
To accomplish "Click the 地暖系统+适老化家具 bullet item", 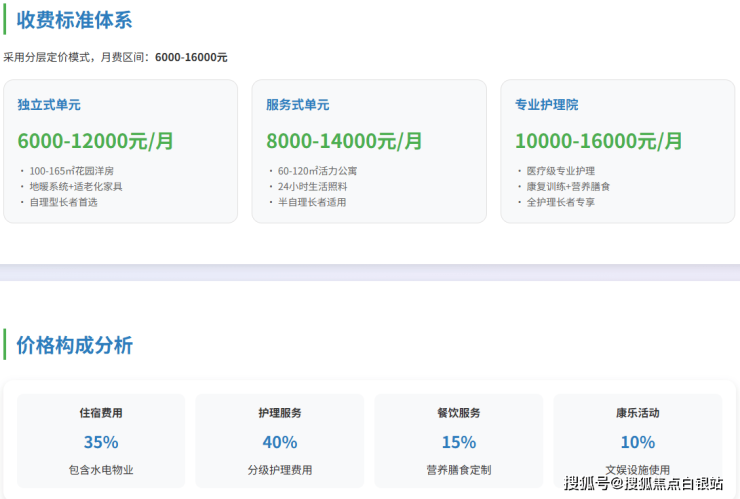I will 75,186.
